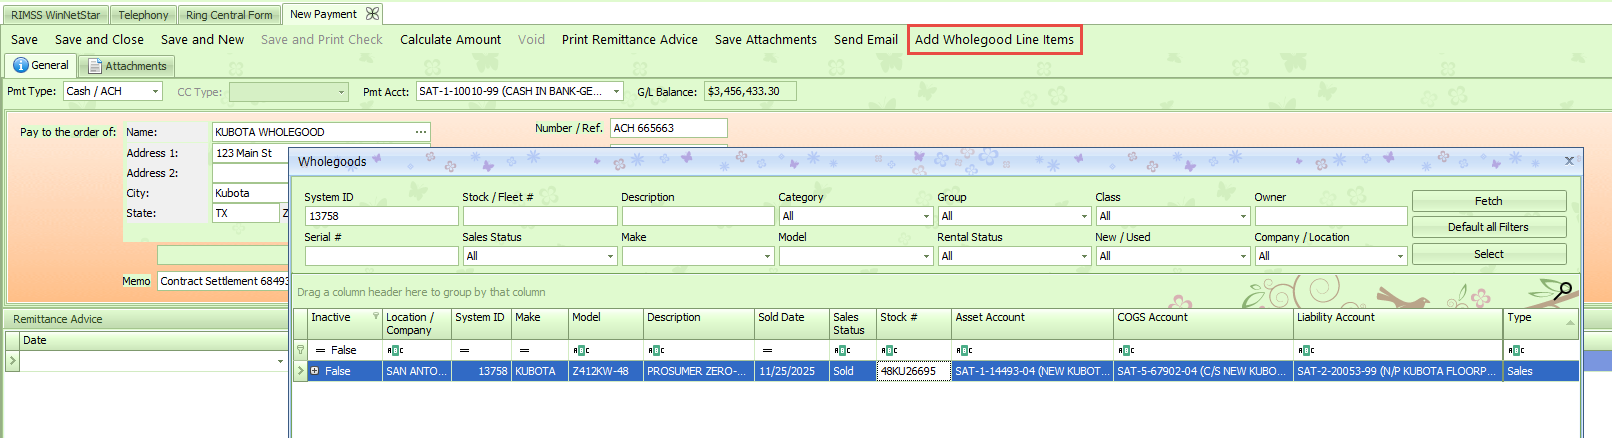The height and width of the screenshot is (438, 1612).
Task: Click the Model cell Z412KW-48
Action: coord(605,371)
